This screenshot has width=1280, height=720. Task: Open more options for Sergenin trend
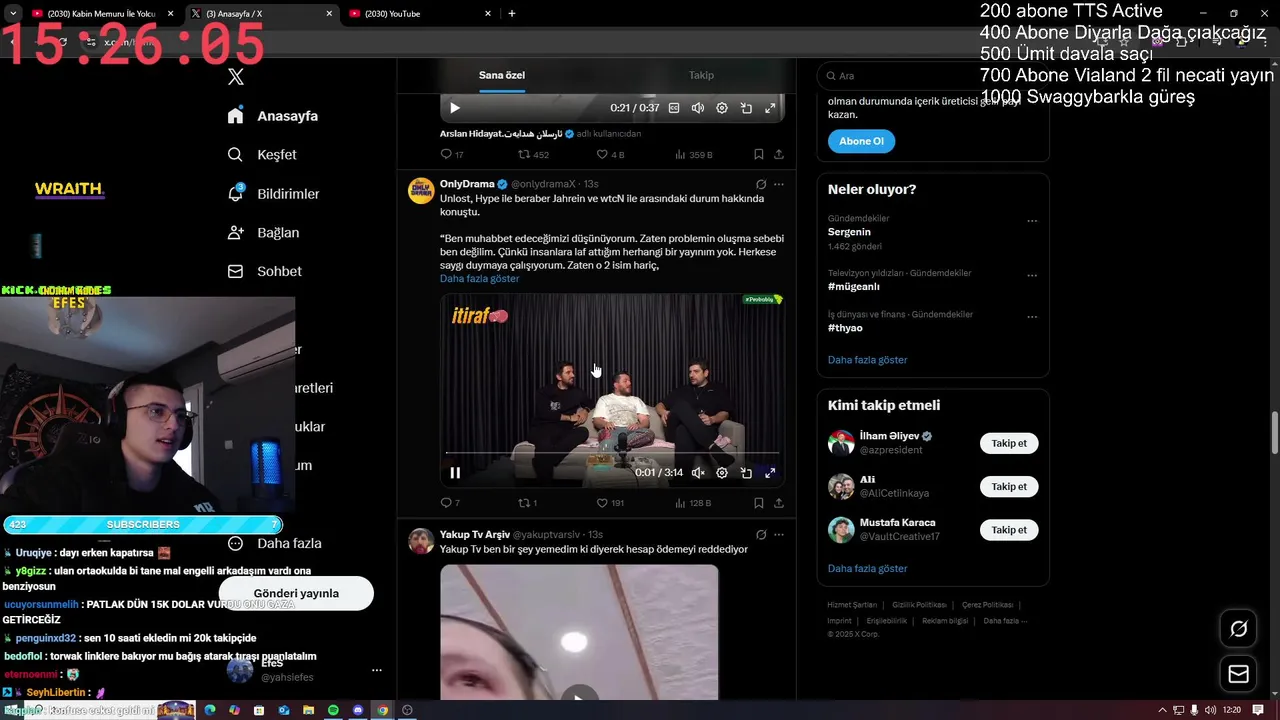point(1032,221)
